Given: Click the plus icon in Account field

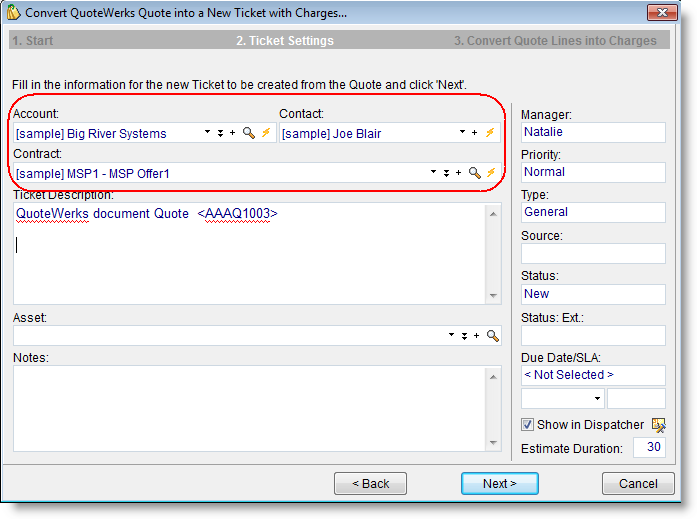Looking at the screenshot, I should point(233,133).
